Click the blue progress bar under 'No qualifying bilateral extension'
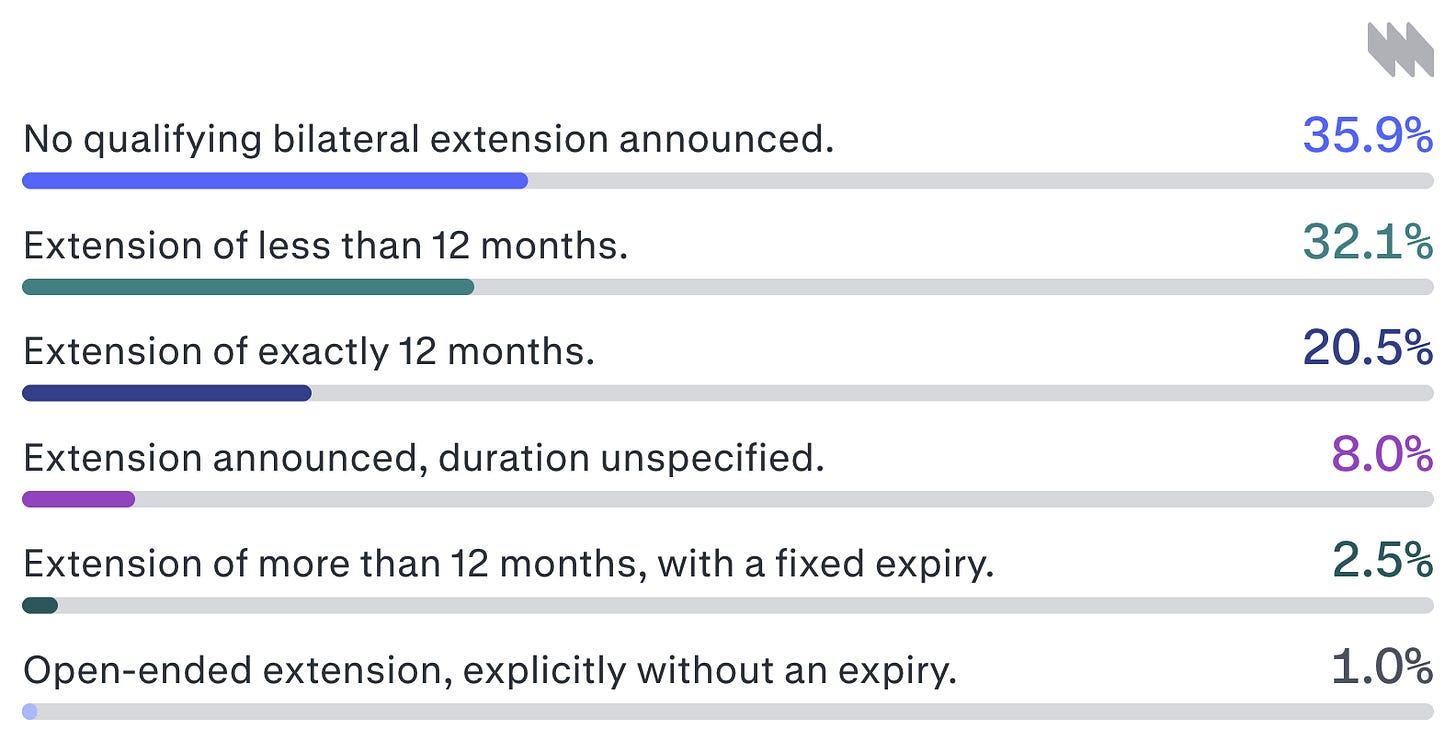Viewport: 1456px width, 742px height. pyautogui.click(x=275, y=181)
